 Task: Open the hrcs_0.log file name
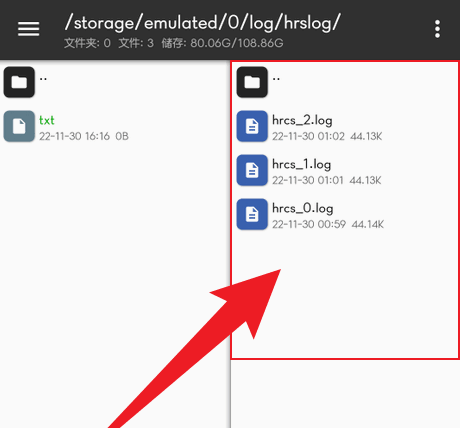[303, 208]
